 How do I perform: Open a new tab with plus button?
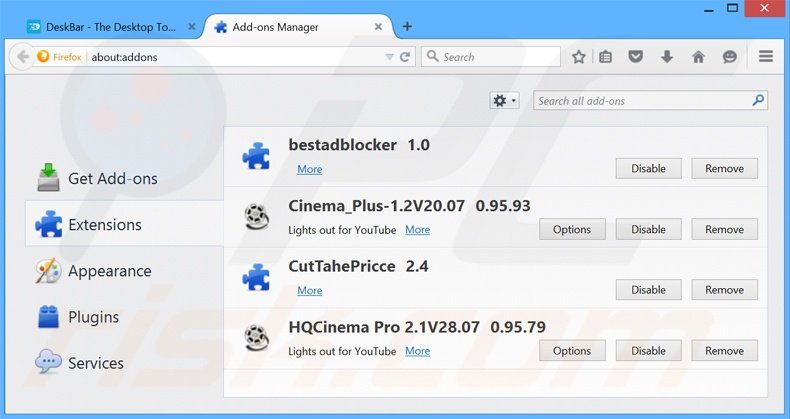tap(407, 26)
